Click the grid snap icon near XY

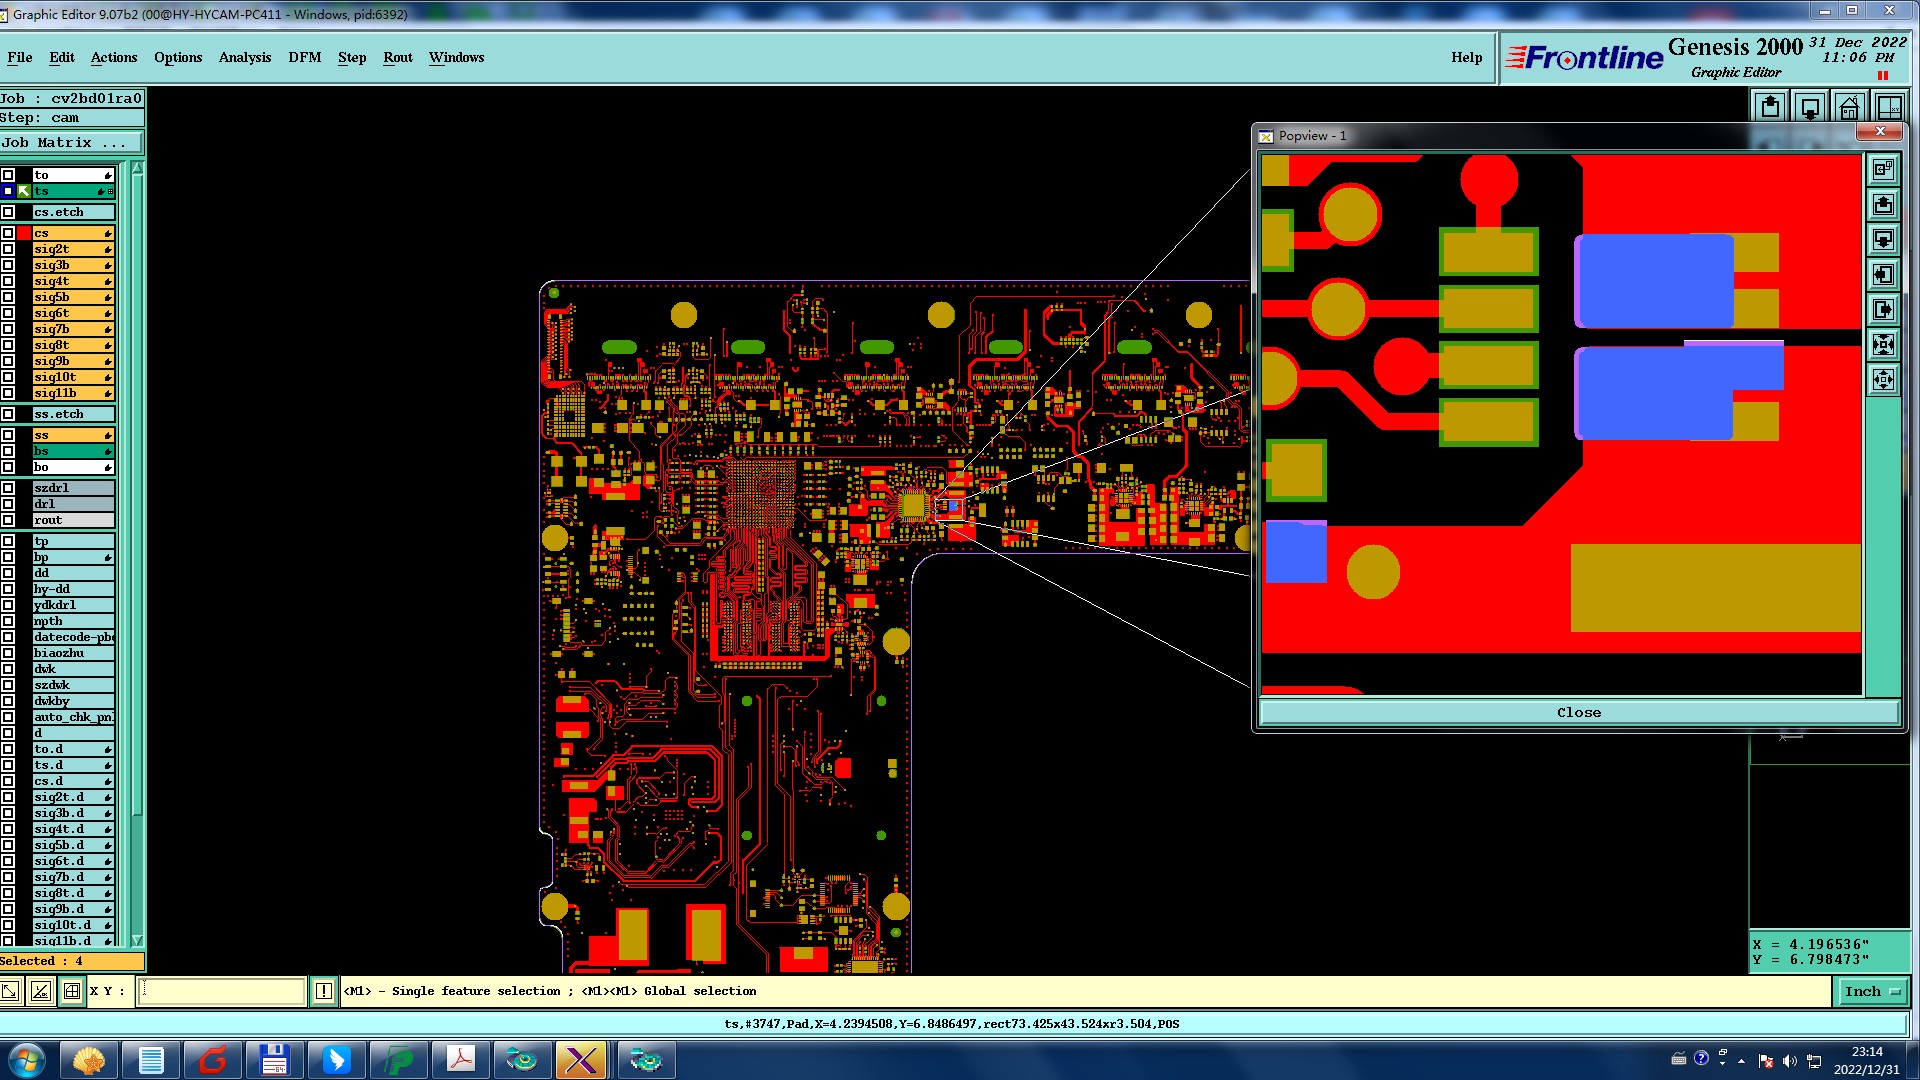click(x=72, y=991)
